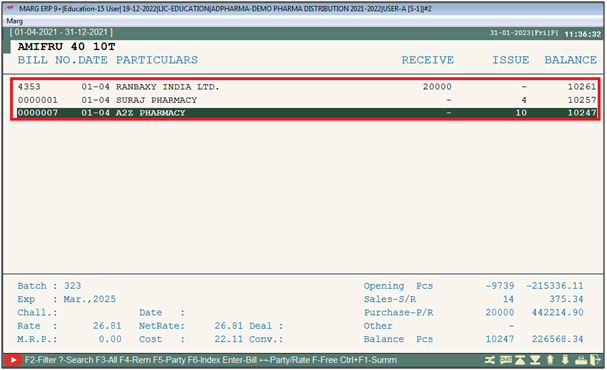Click bill number 0000001
This screenshot has width=607, height=370.
pyautogui.click(x=38, y=100)
